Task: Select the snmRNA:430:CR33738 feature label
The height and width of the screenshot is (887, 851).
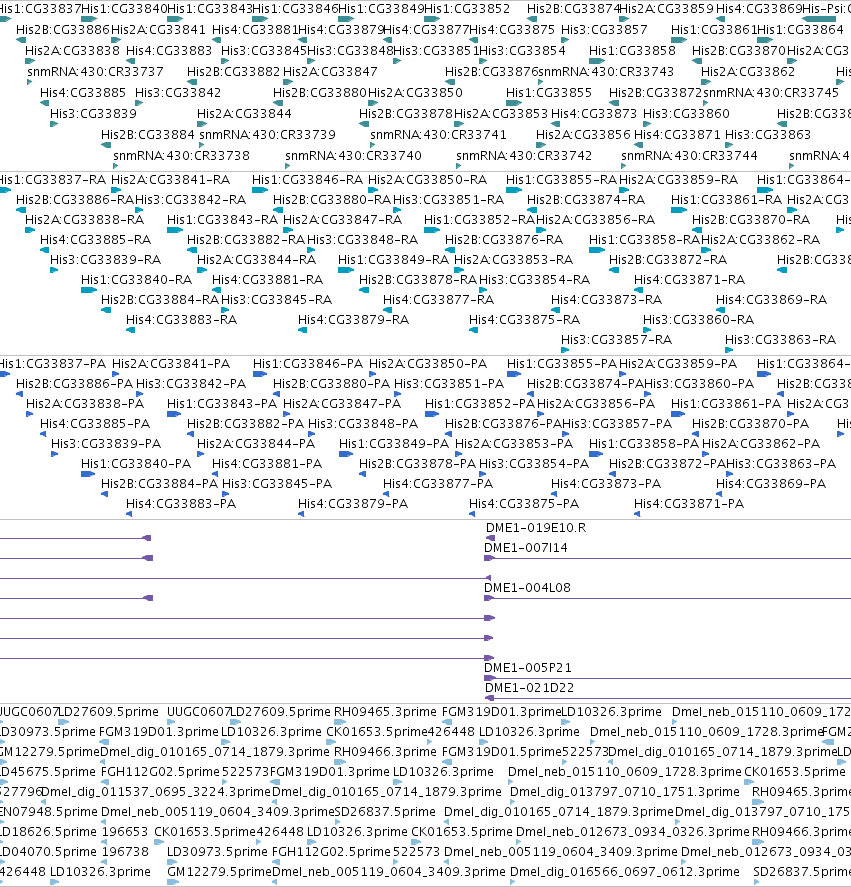Action: 181,156
